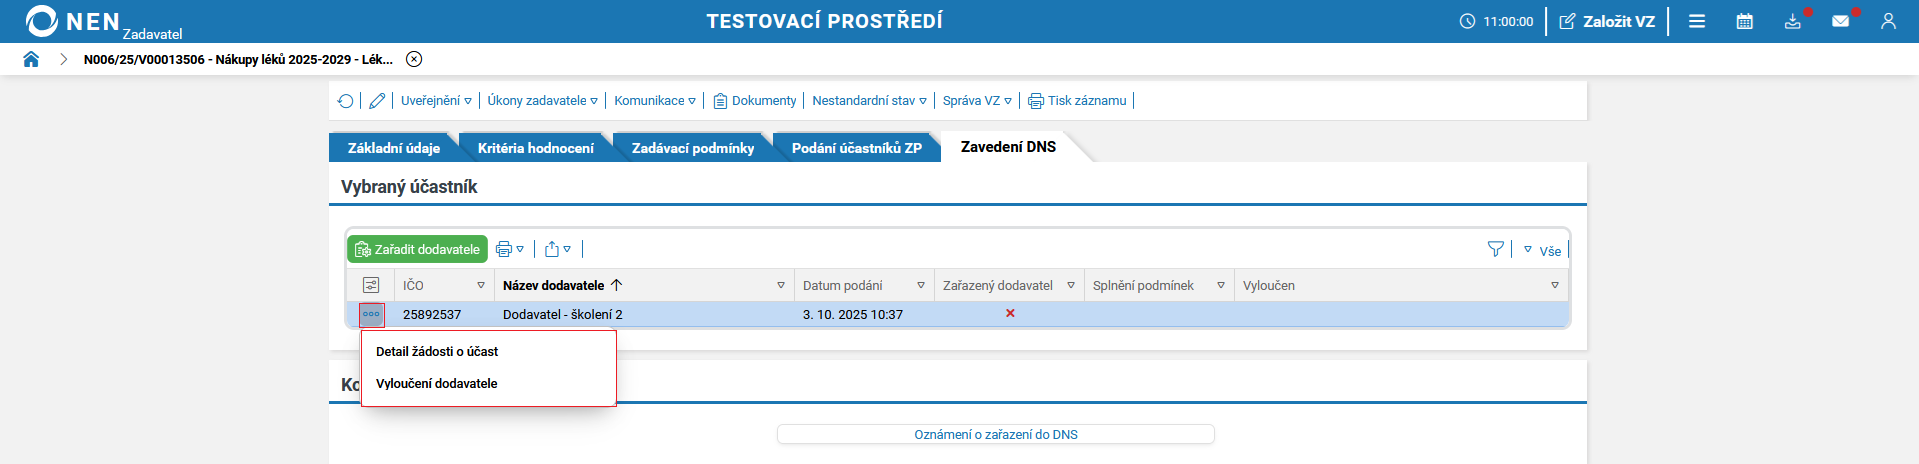1919x464 pixels.
Task: Click the column settings icon in table header
Action: [371, 285]
